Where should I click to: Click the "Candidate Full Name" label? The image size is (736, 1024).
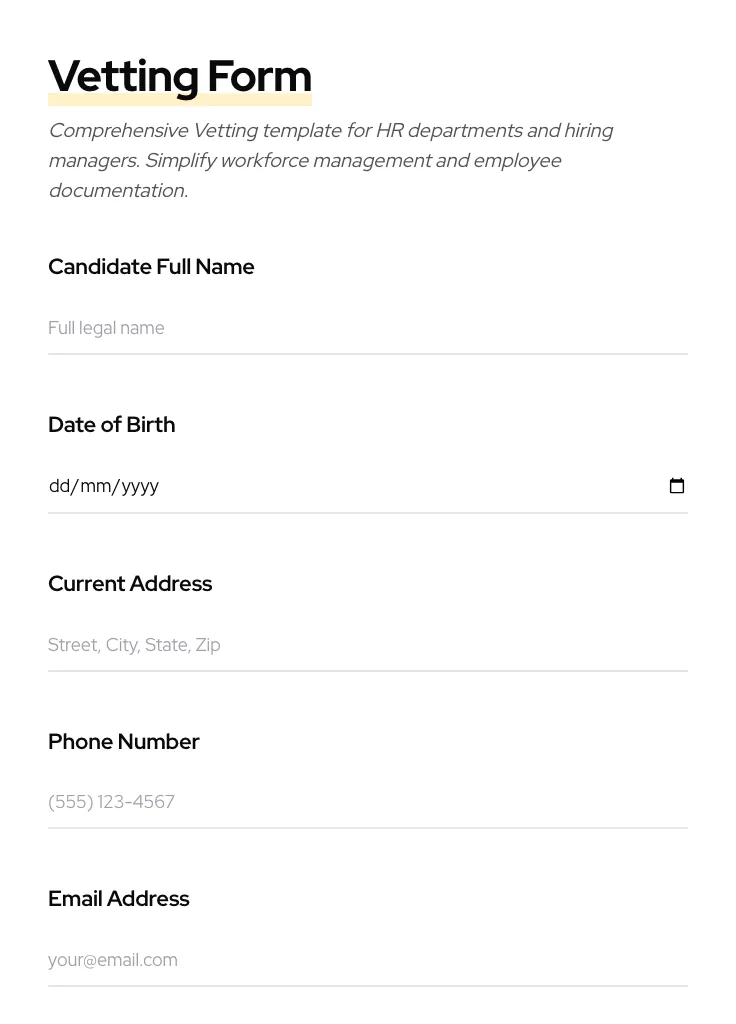(x=151, y=267)
